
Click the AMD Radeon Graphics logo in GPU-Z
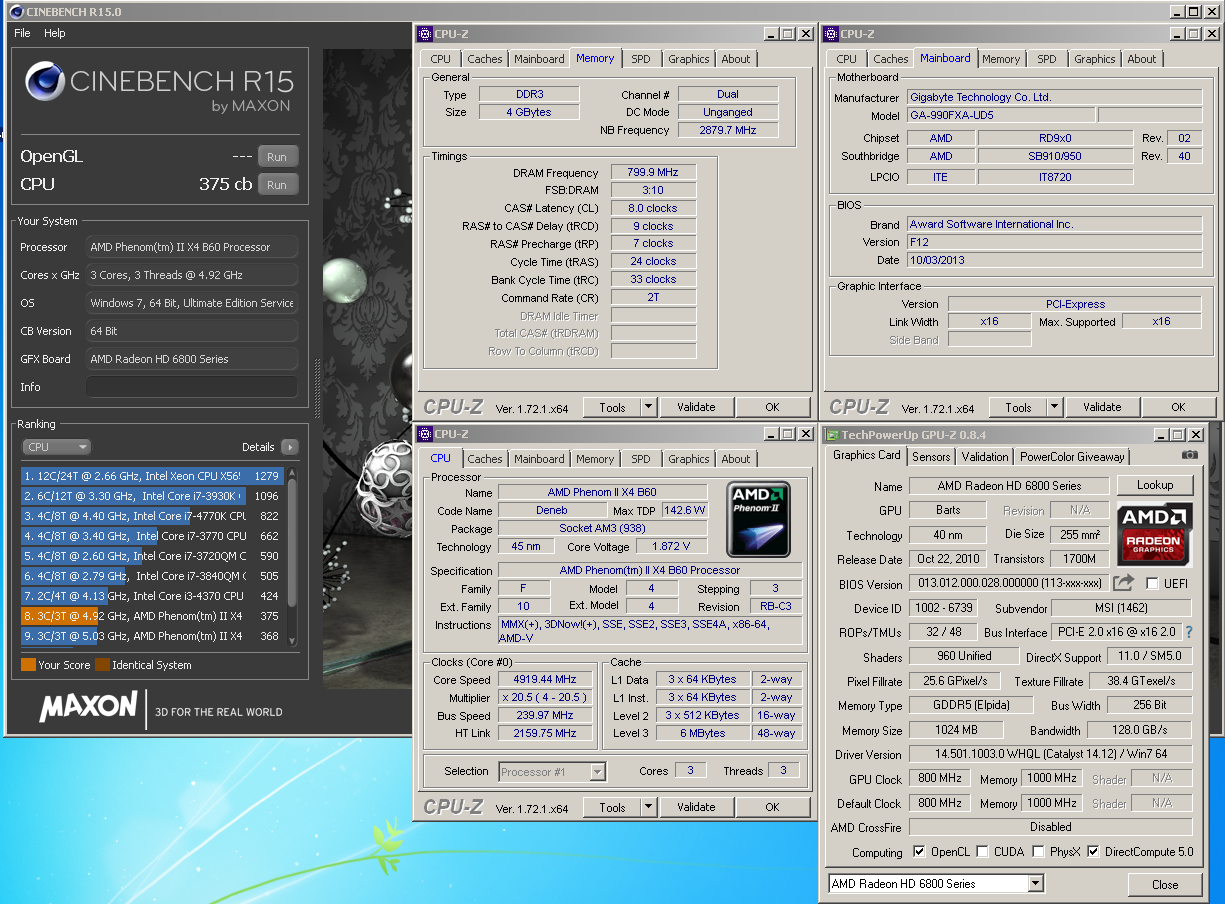point(1155,536)
